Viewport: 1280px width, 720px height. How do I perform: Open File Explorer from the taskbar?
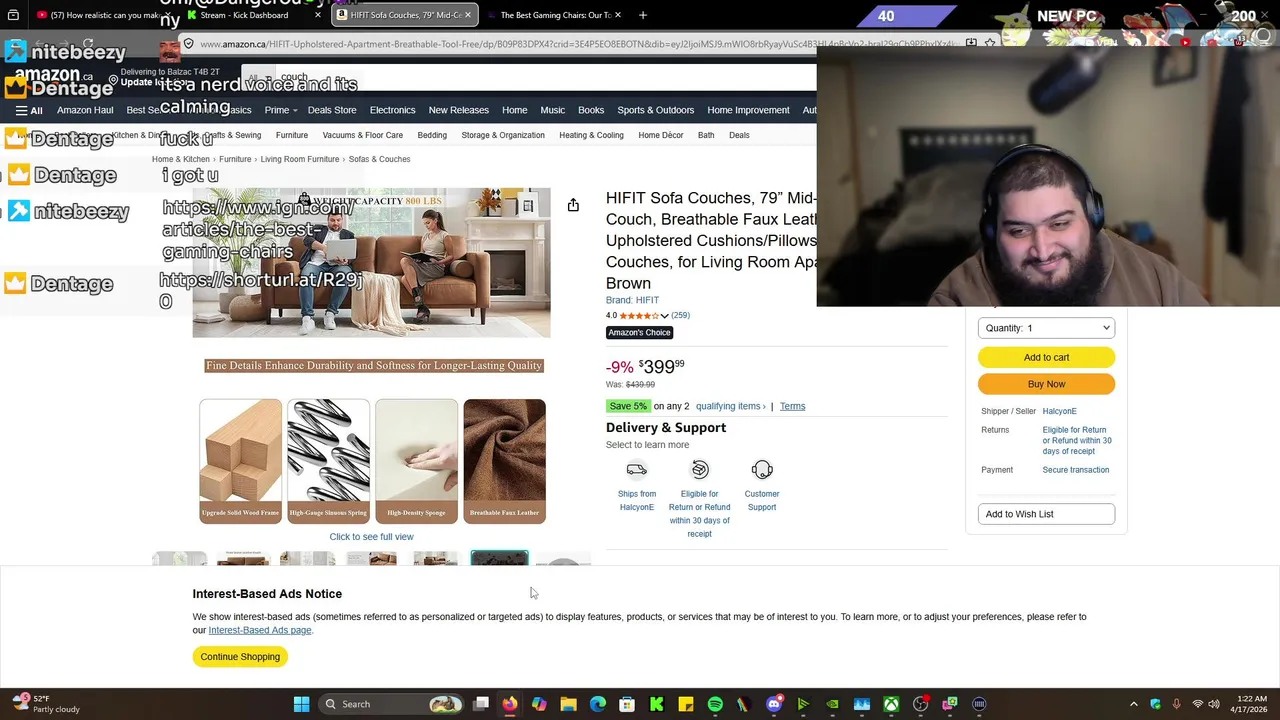[x=568, y=704]
